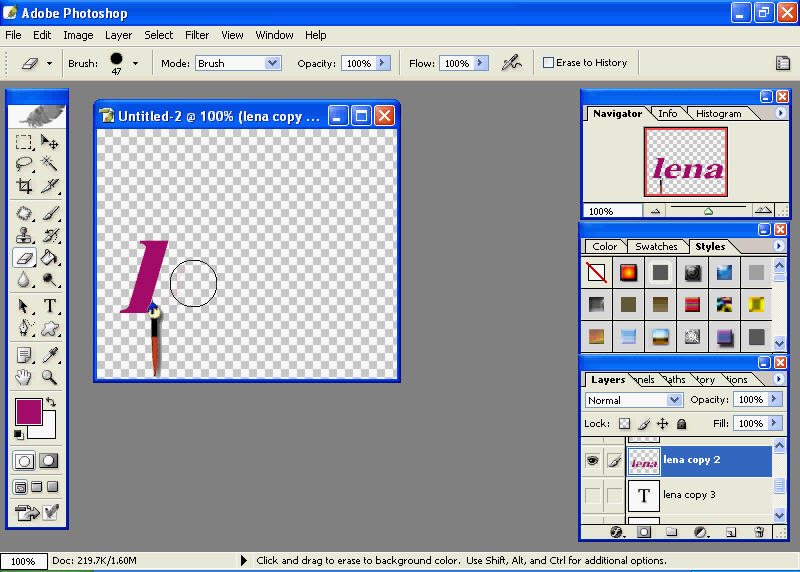
Task: Expand the Brush preset picker arrow
Action: [x=134, y=63]
